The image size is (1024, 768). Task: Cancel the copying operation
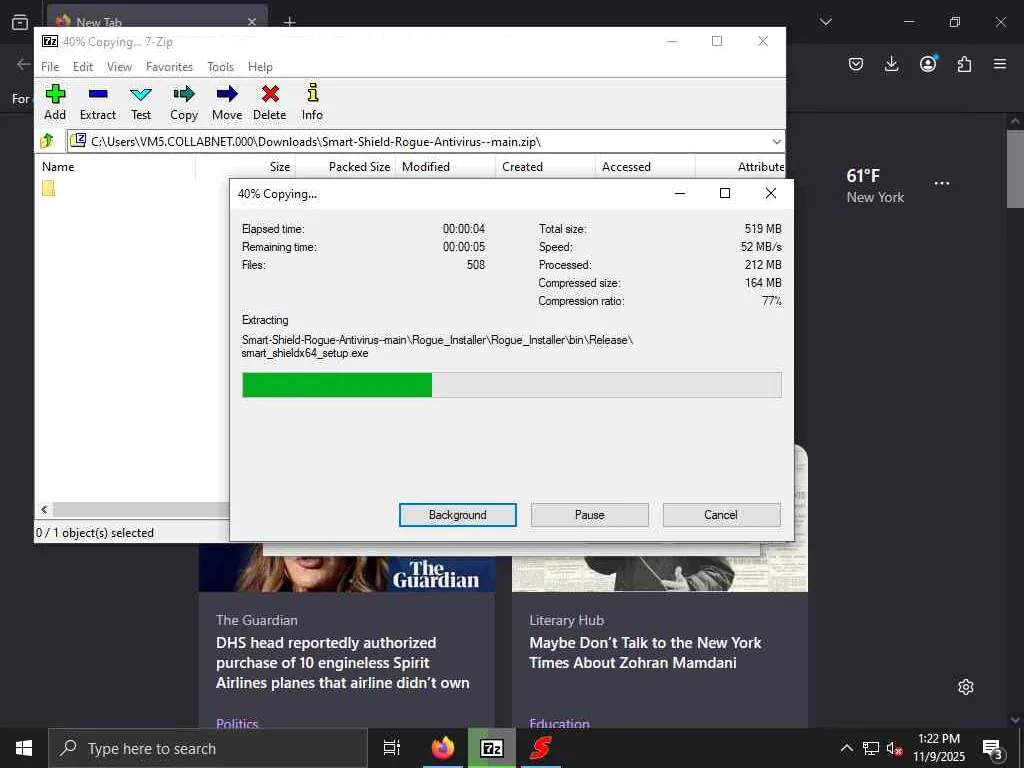tap(721, 515)
